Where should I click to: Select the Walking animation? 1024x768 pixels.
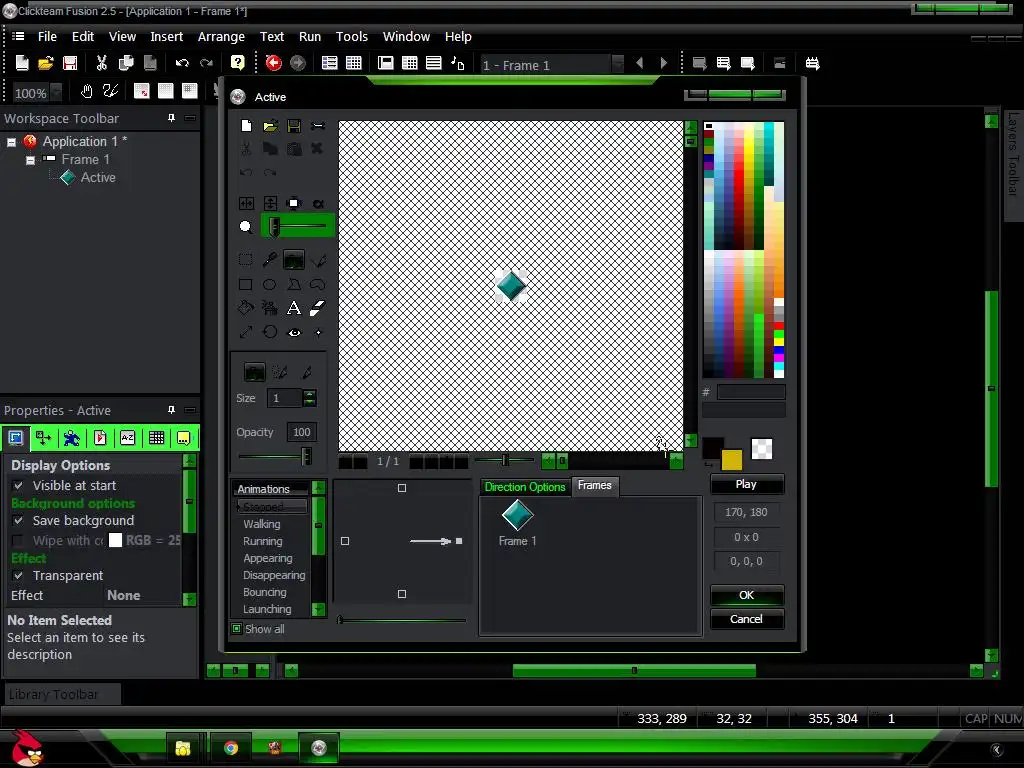(262, 524)
